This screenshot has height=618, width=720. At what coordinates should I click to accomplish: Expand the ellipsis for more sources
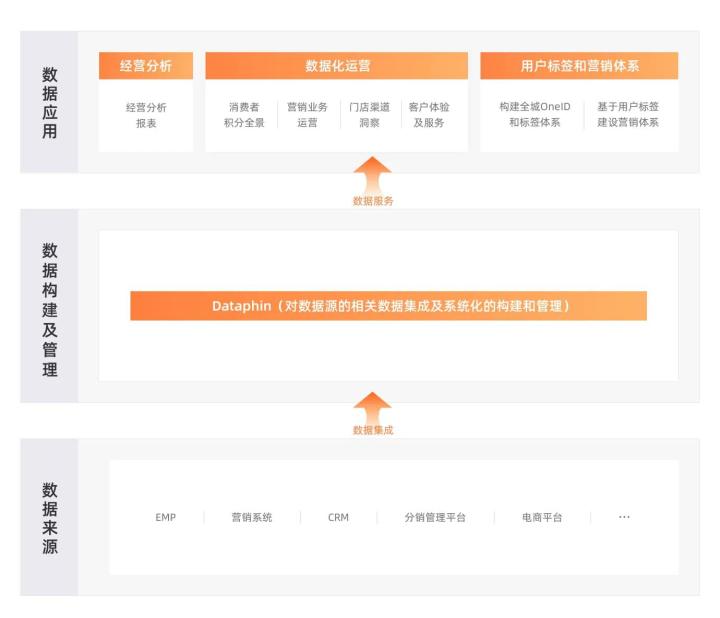click(x=624, y=518)
